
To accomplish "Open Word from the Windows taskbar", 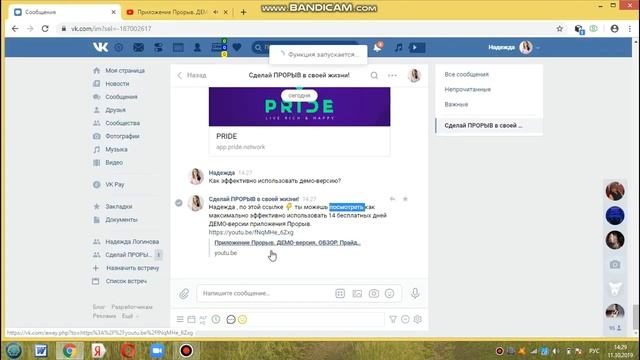I will pyautogui.click(x=41, y=351).
